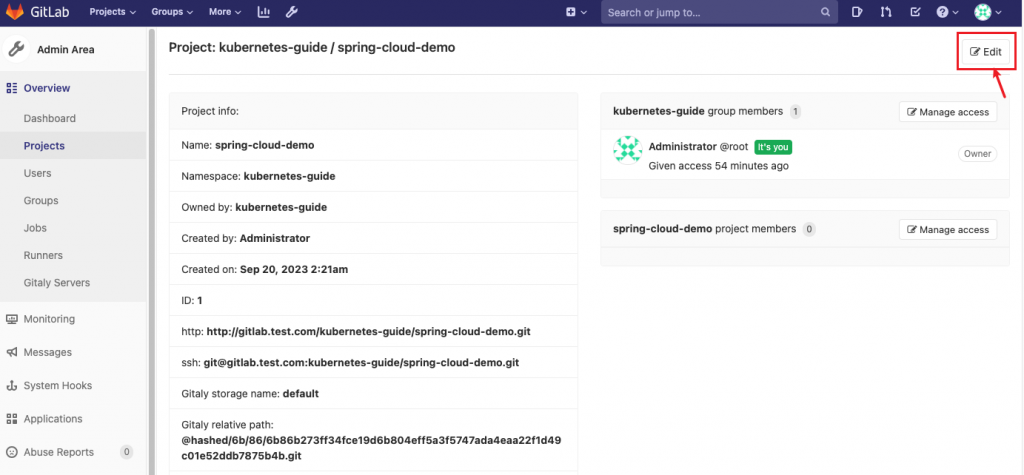Image resolution: width=1024 pixels, height=475 pixels.
Task: Manage access for kubernetes-guide group members
Action: [x=948, y=112]
